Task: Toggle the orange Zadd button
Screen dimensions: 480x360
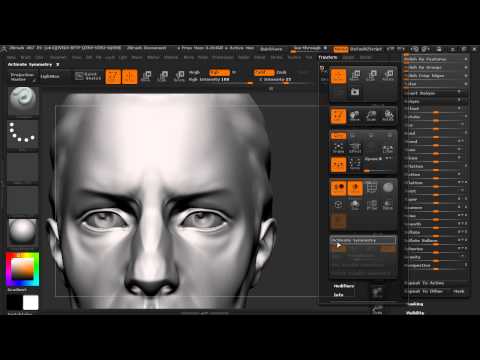Action: (x=264, y=72)
